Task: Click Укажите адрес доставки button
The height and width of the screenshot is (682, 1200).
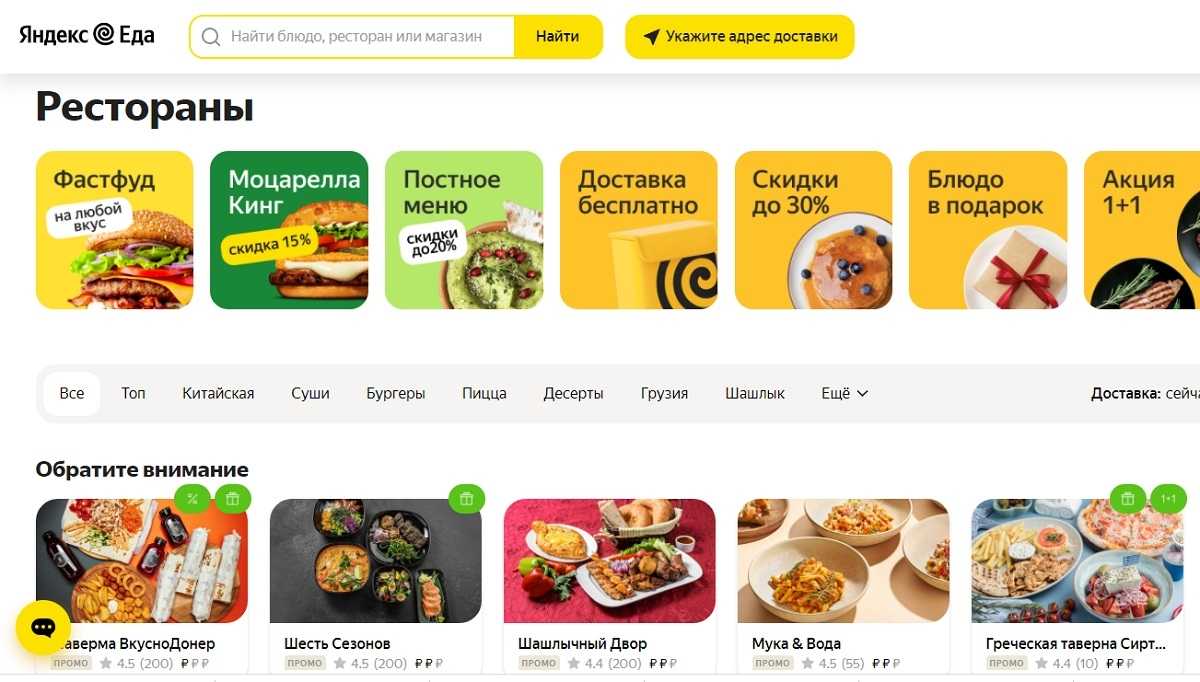Action: pyautogui.click(x=740, y=37)
